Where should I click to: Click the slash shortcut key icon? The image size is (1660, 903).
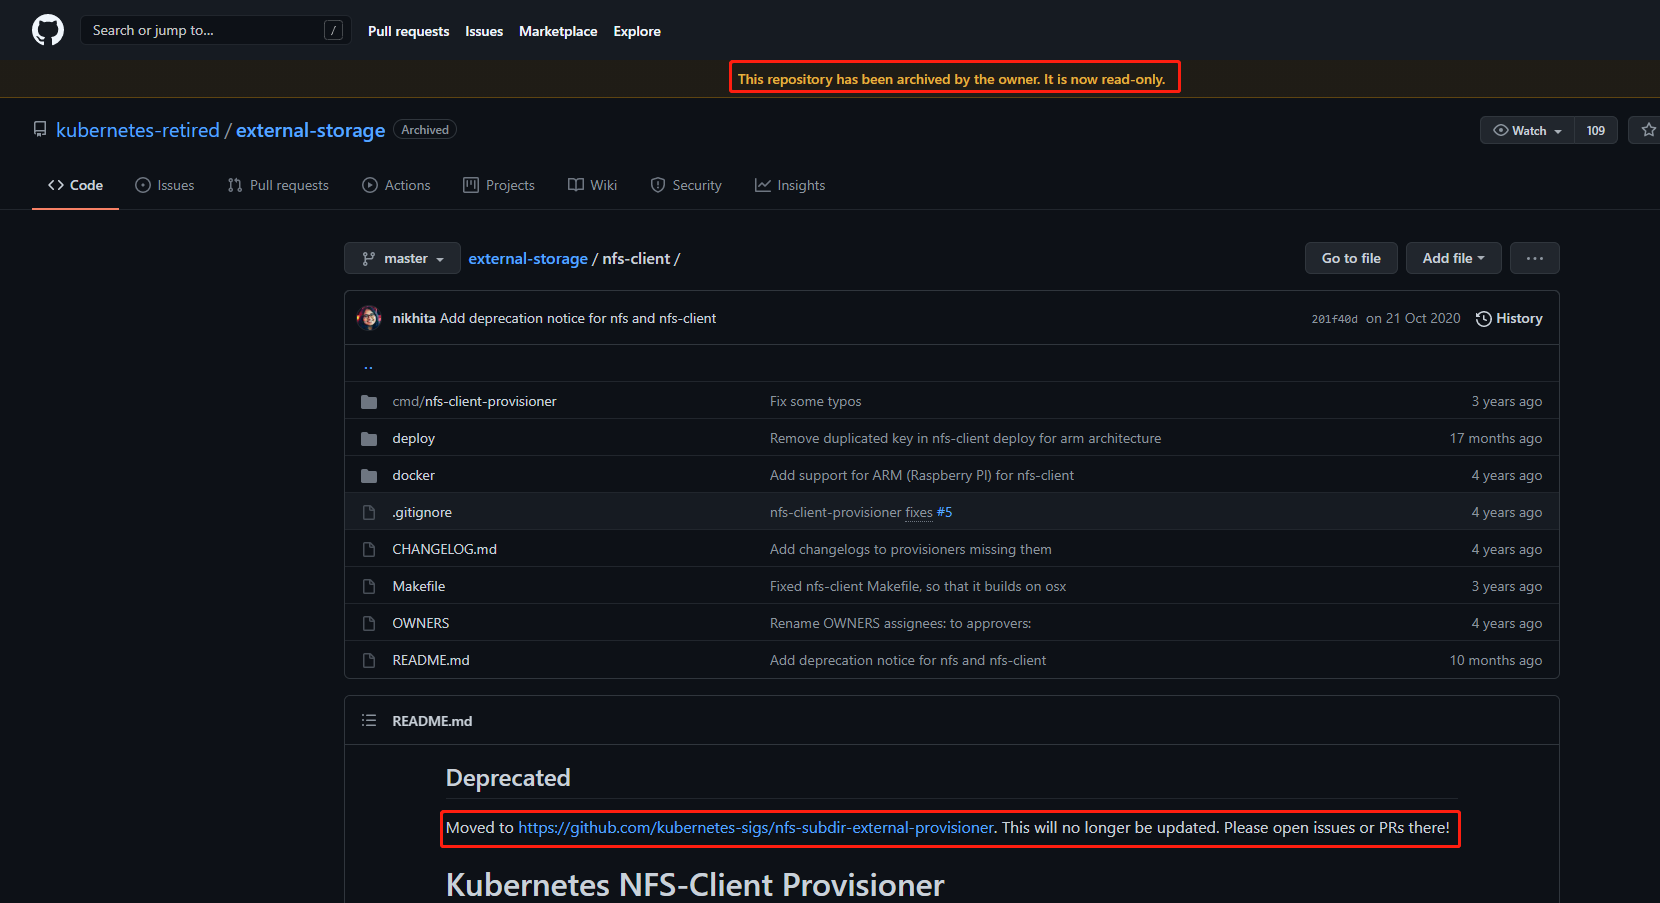point(334,30)
